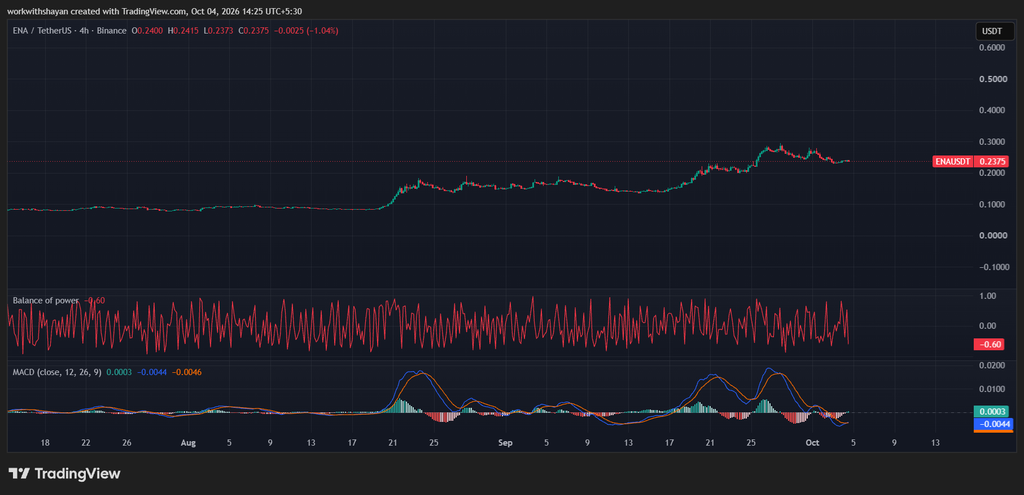Click the −0.60 value beside the Balance of power label
Viewport: 1024px width, 495px height.
pyautogui.click(x=94, y=300)
